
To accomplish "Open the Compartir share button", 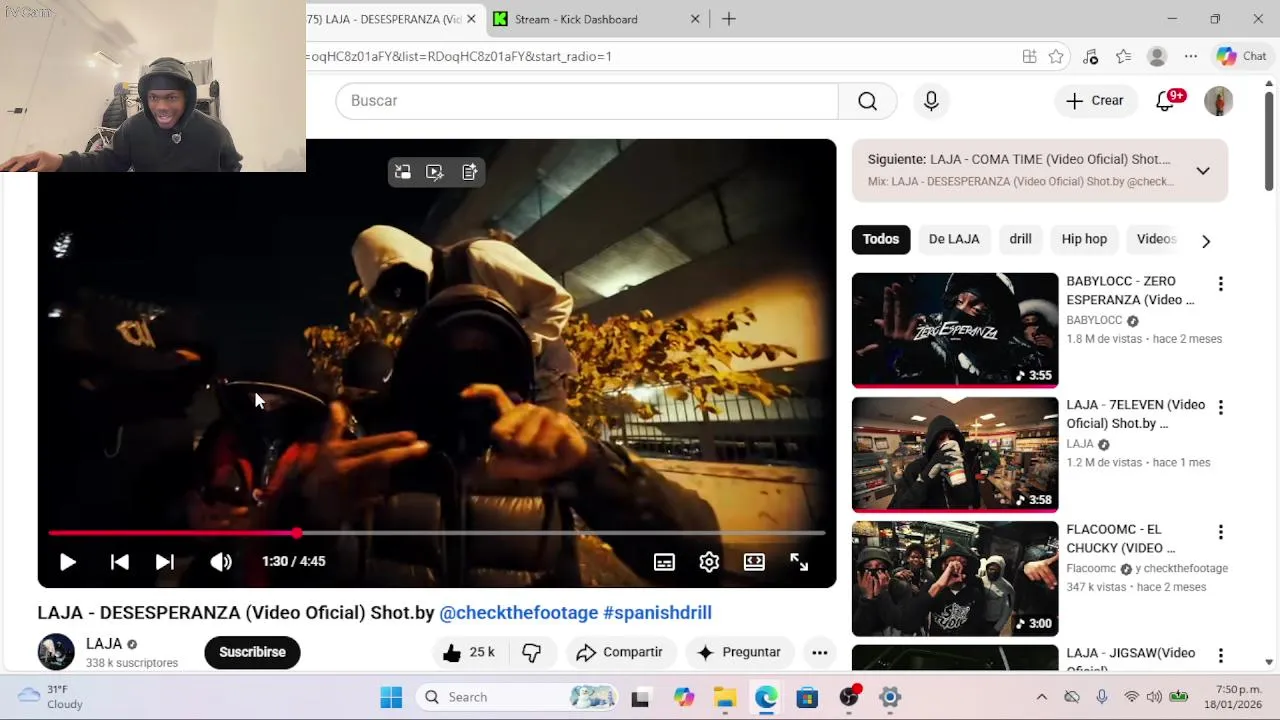I will click(x=620, y=652).
